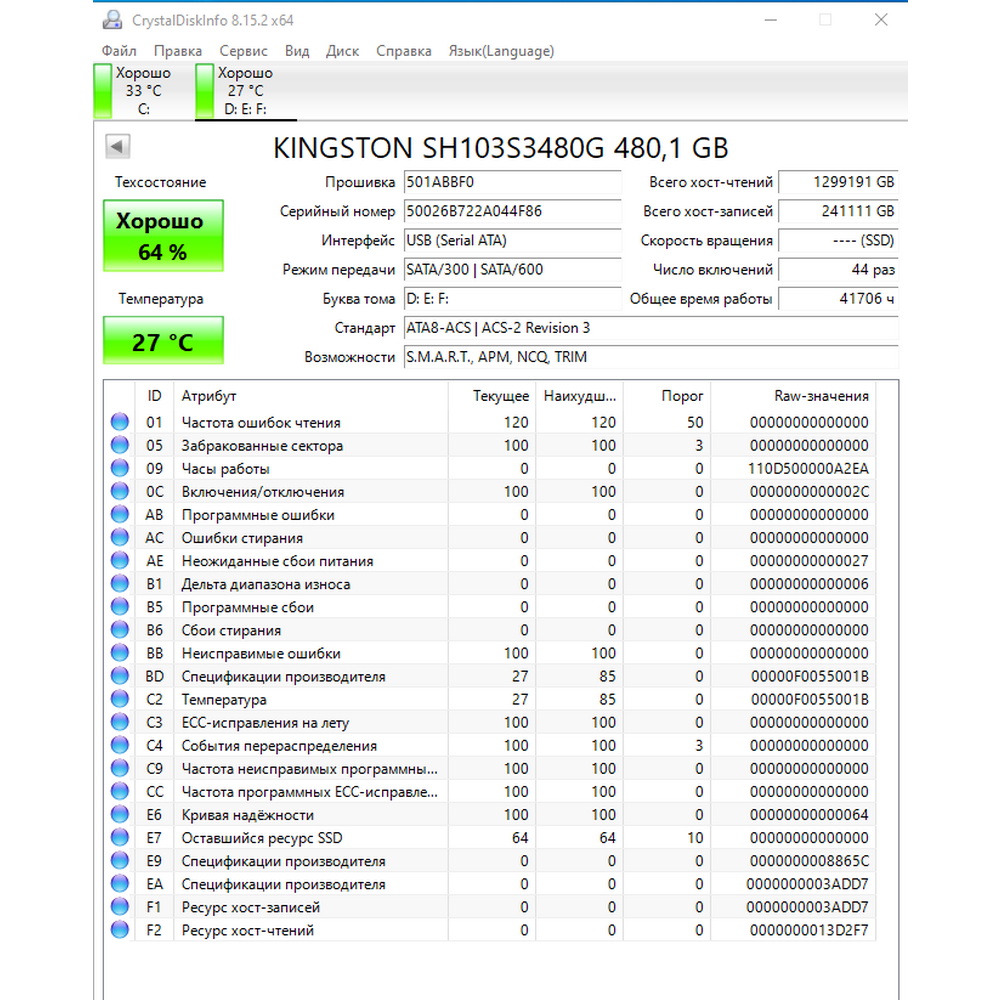Click the ID column header
The height and width of the screenshot is (1000, 1000).
click(154, 395)
